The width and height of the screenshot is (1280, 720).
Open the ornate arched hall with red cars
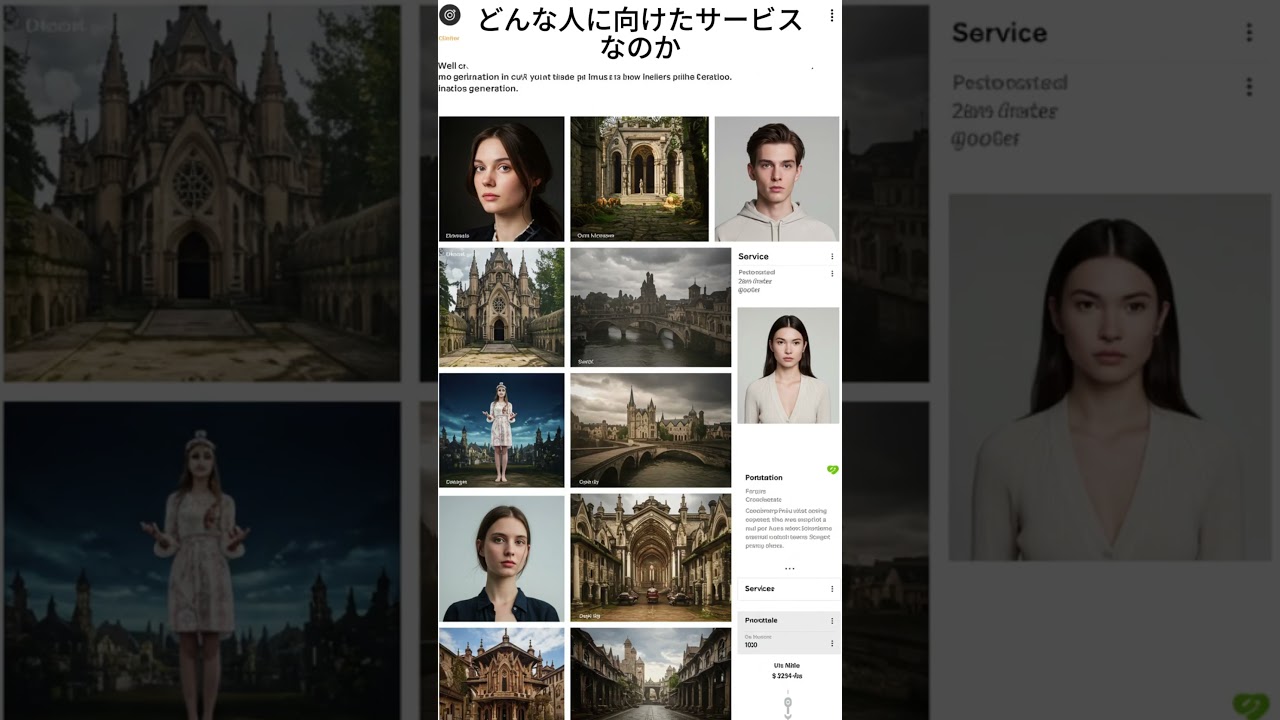point(650,557)
